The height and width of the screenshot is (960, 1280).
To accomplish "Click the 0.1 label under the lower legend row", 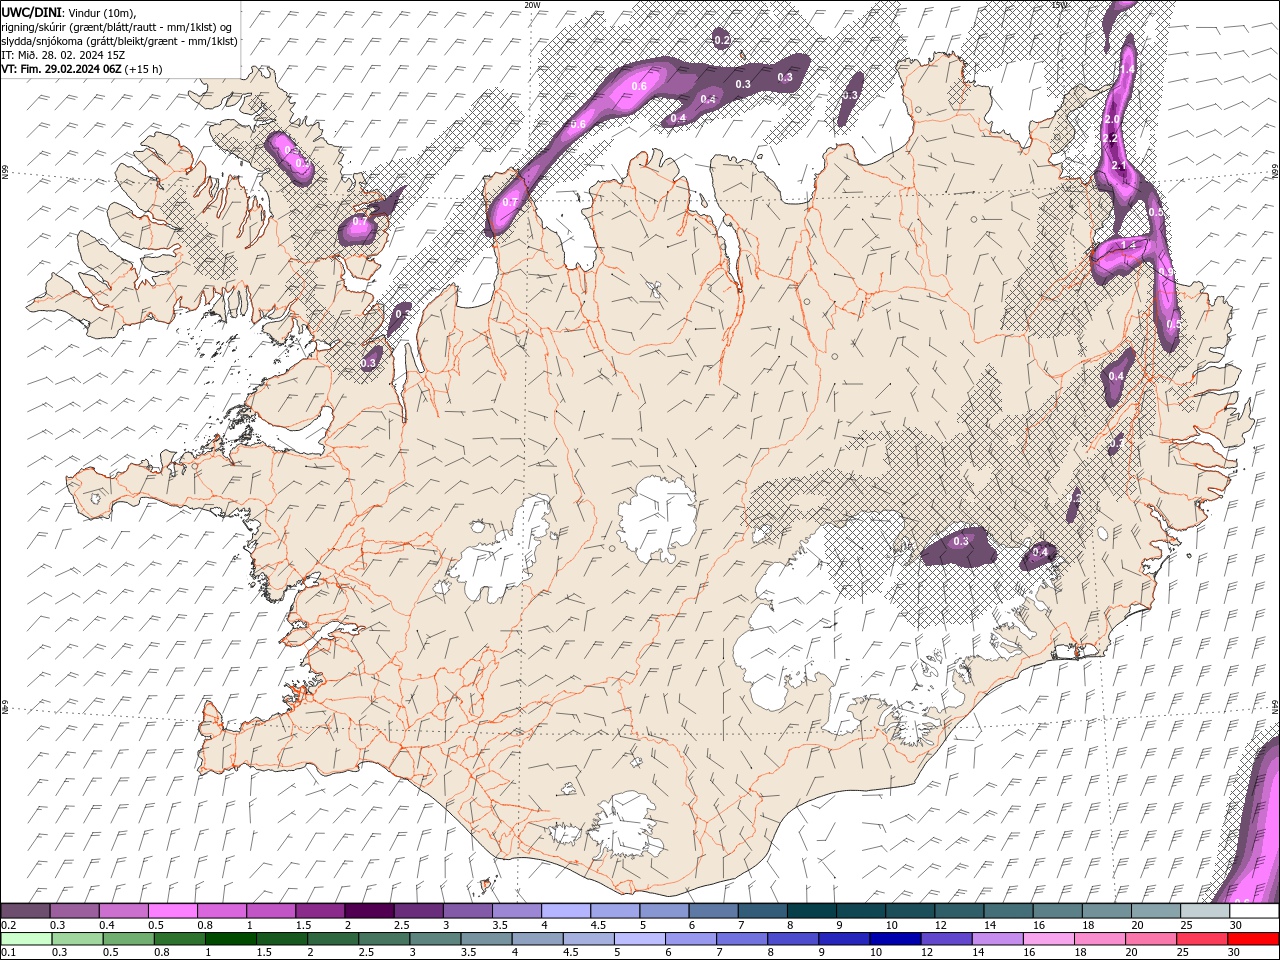I will pyautogui.click(x=8, y=953).
